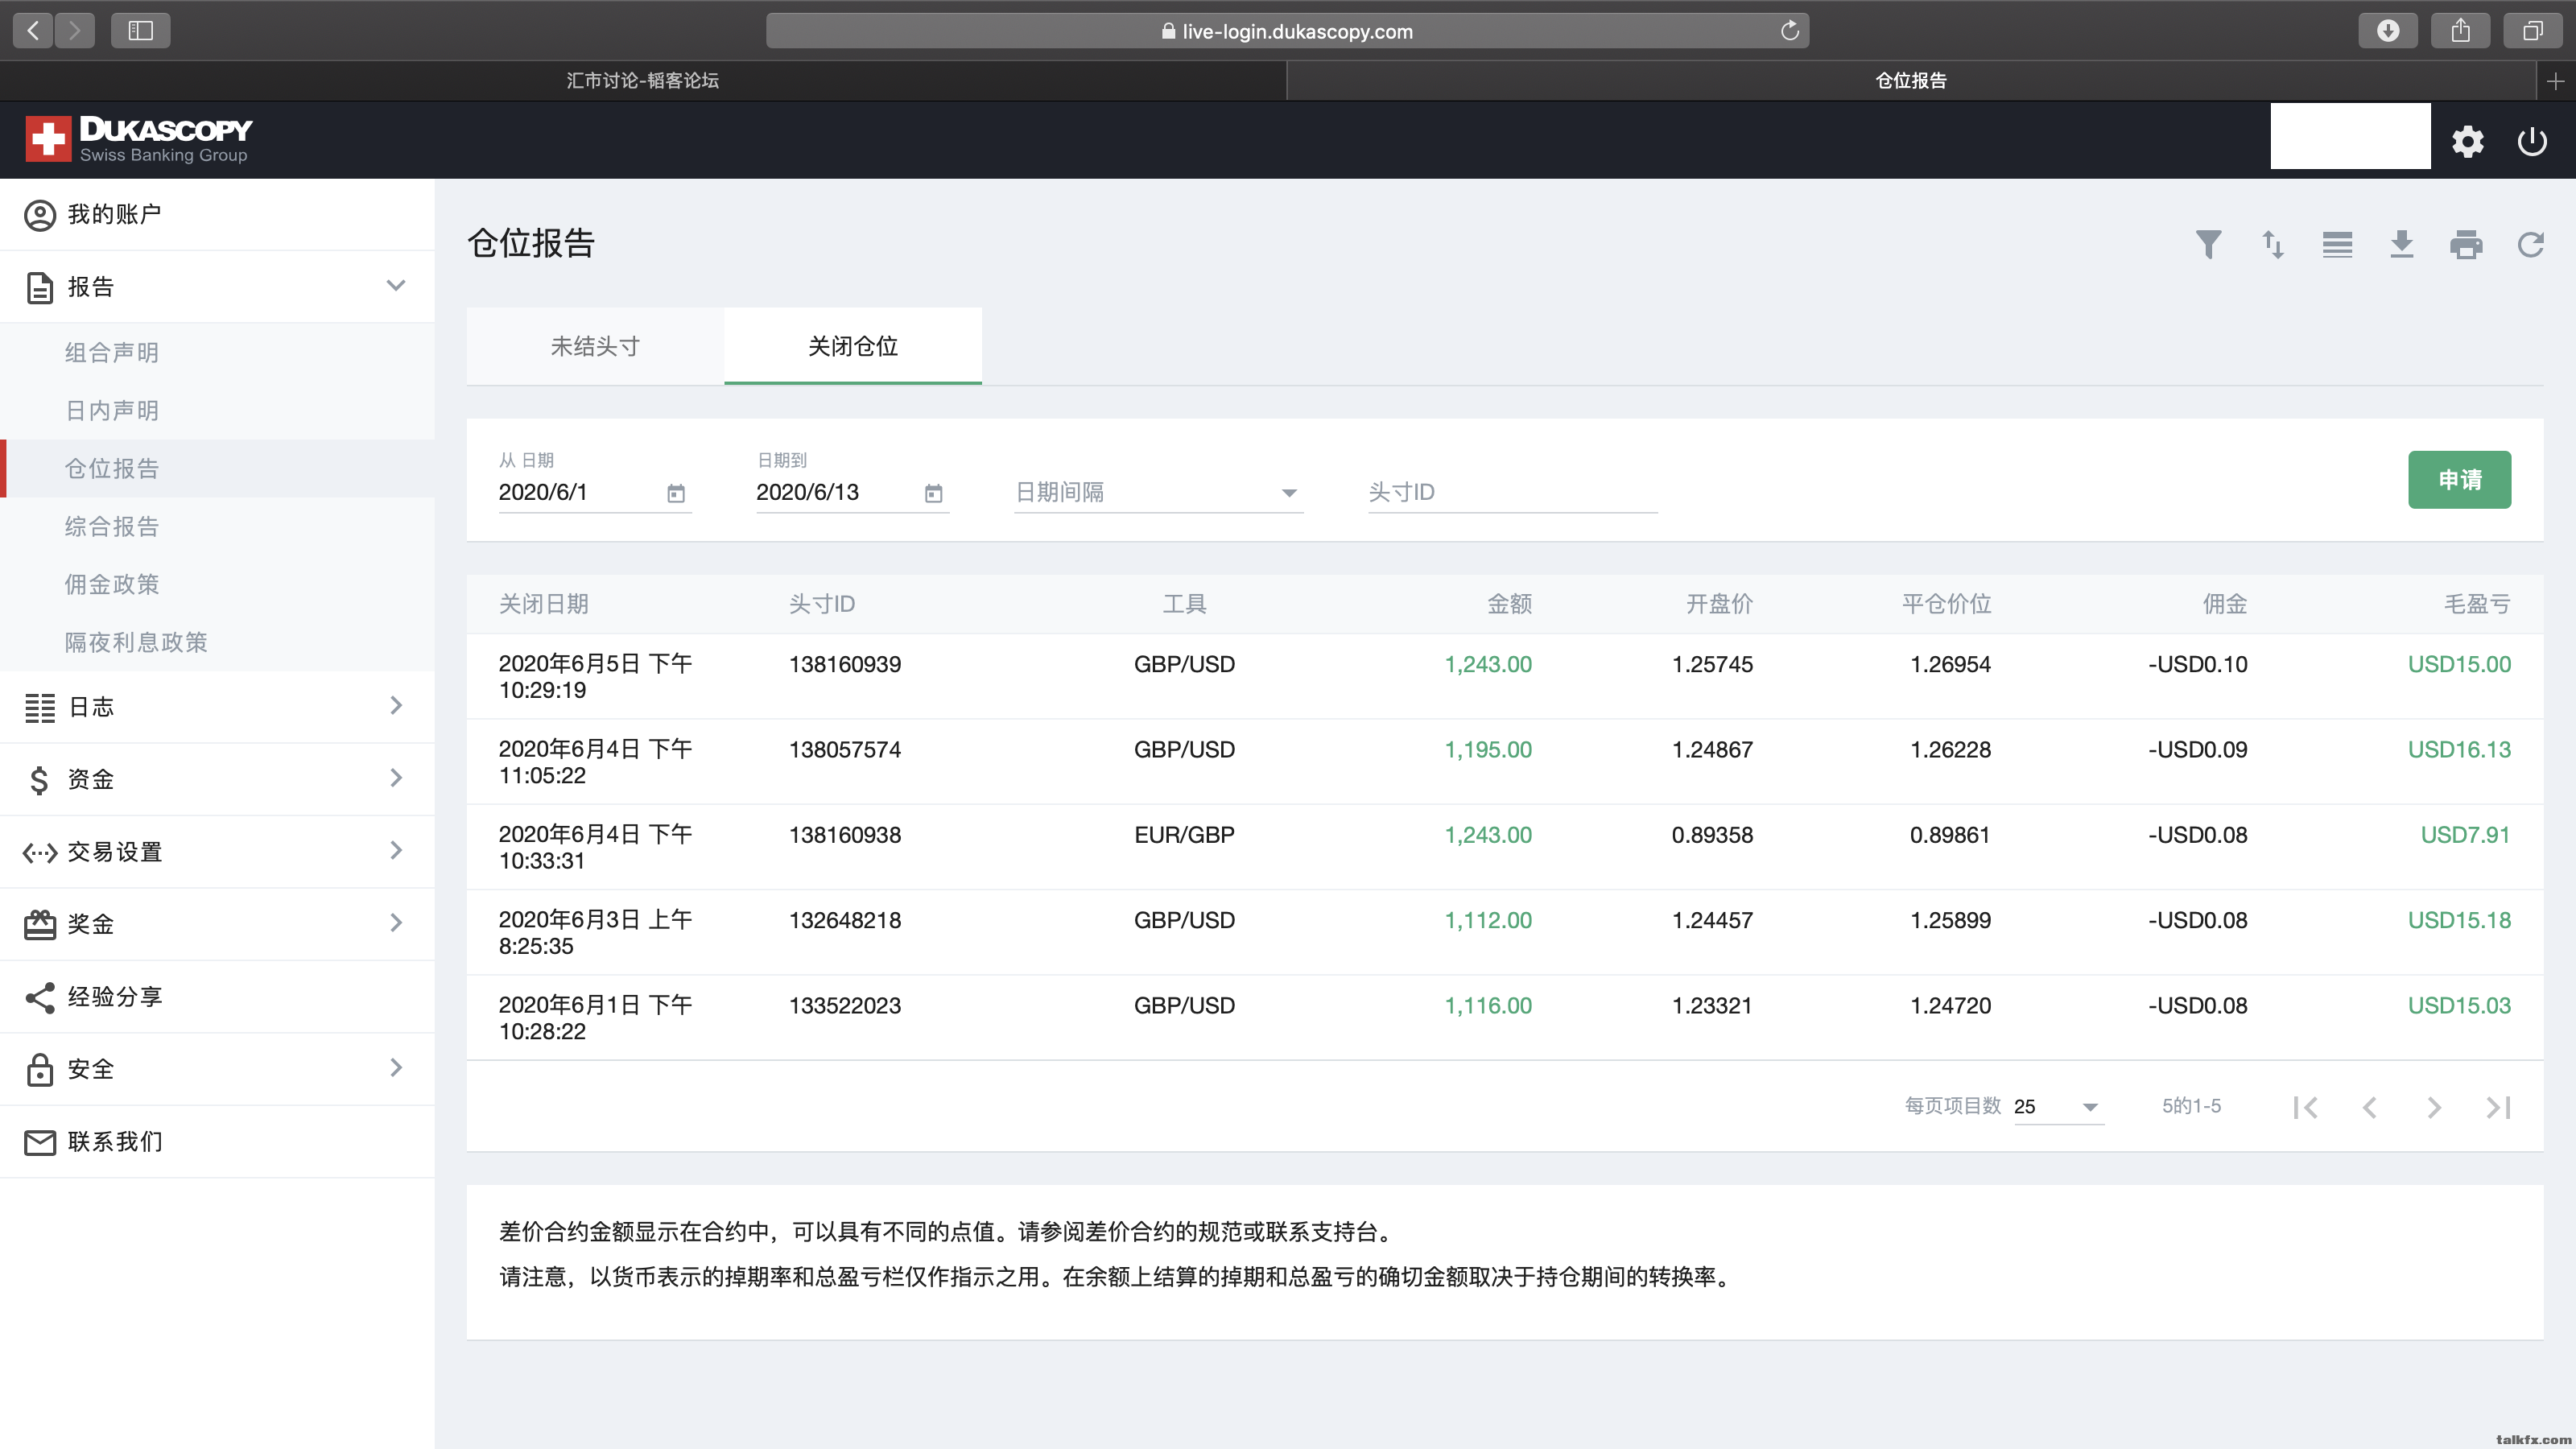
Task: Click the power logout icon
Action: (x=2531, y=141)
